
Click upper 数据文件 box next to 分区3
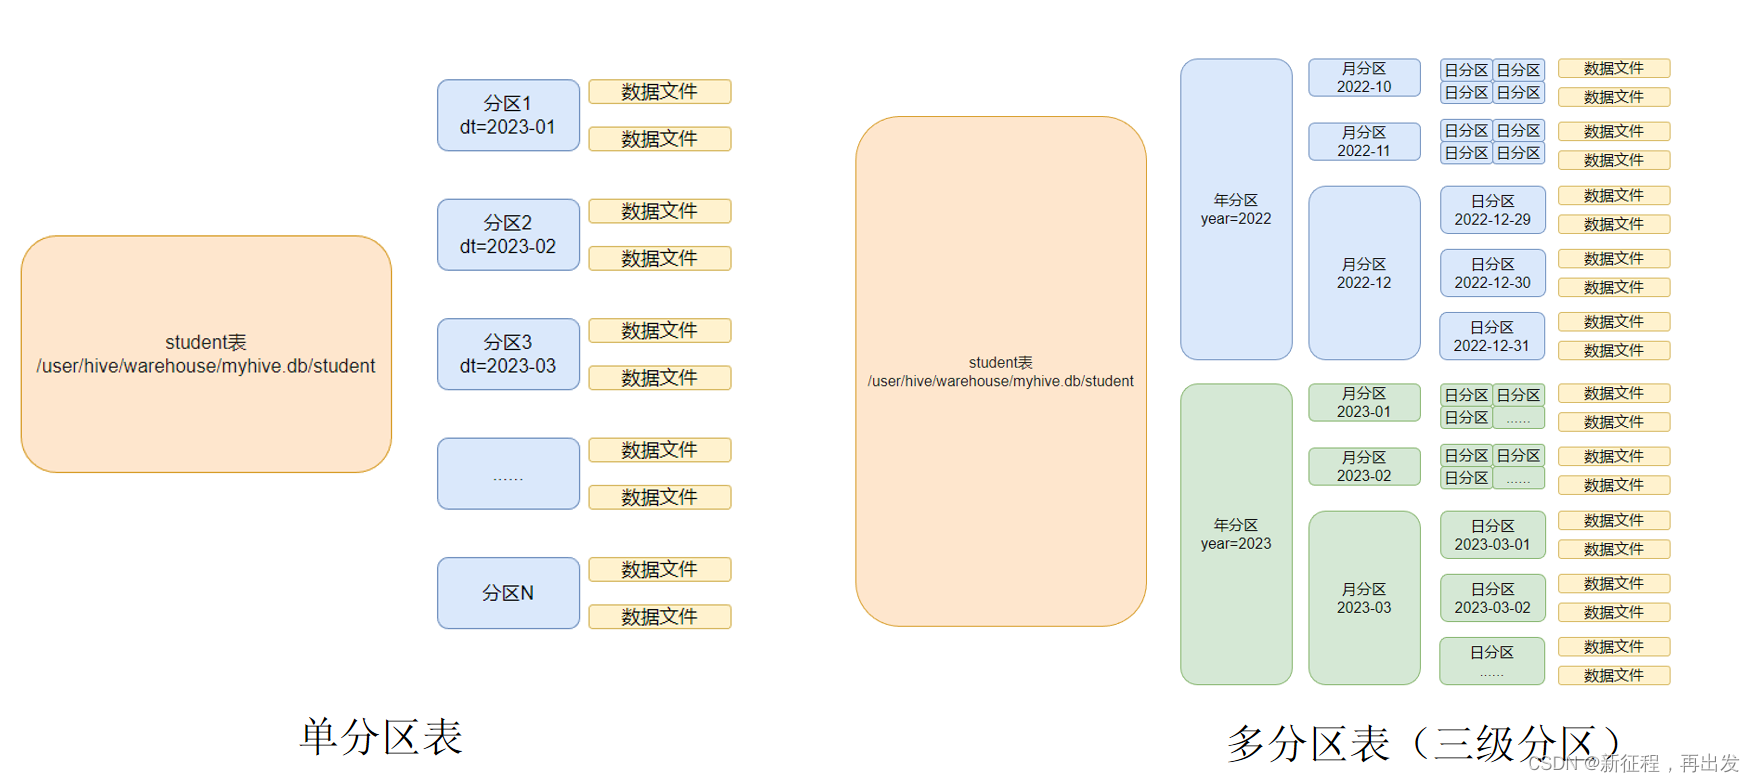[x=660, y=330]
